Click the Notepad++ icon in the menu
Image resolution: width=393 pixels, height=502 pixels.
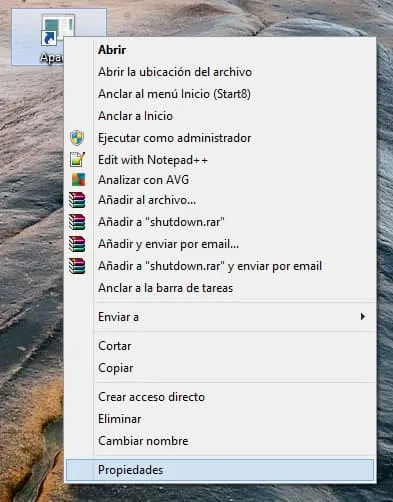(77, 159)
